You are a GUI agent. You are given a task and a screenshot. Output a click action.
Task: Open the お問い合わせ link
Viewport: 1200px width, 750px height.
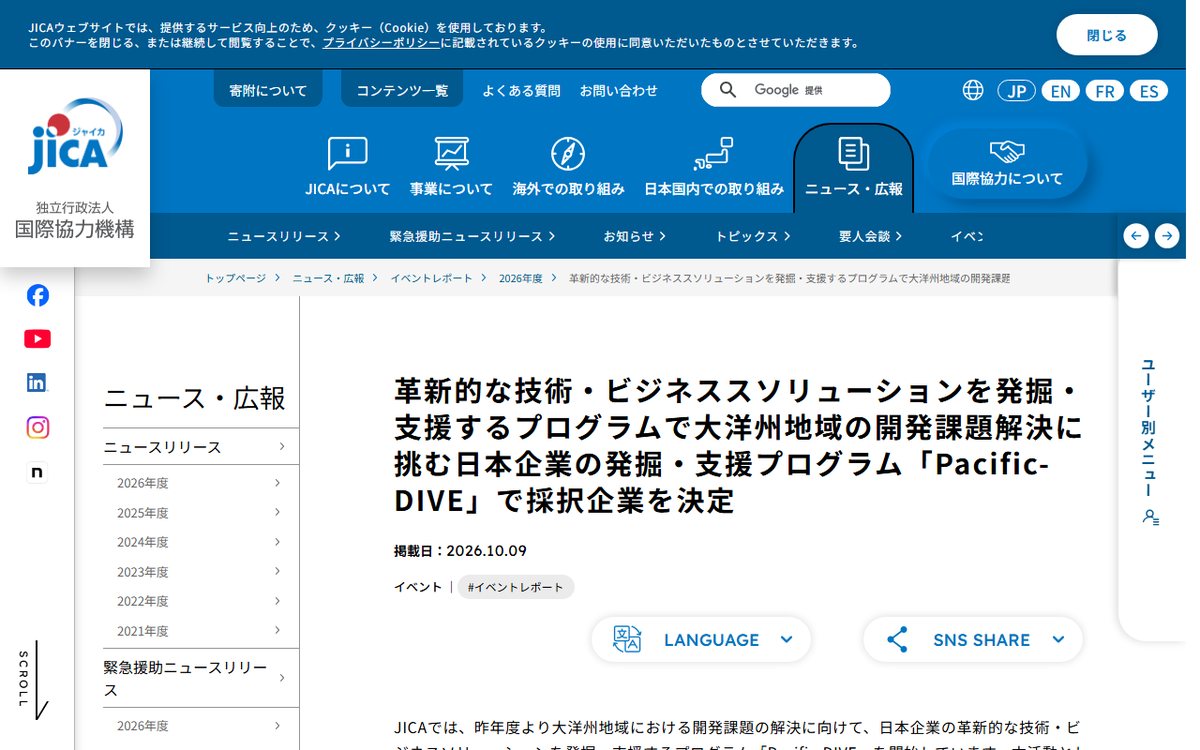tap(619, 90)
